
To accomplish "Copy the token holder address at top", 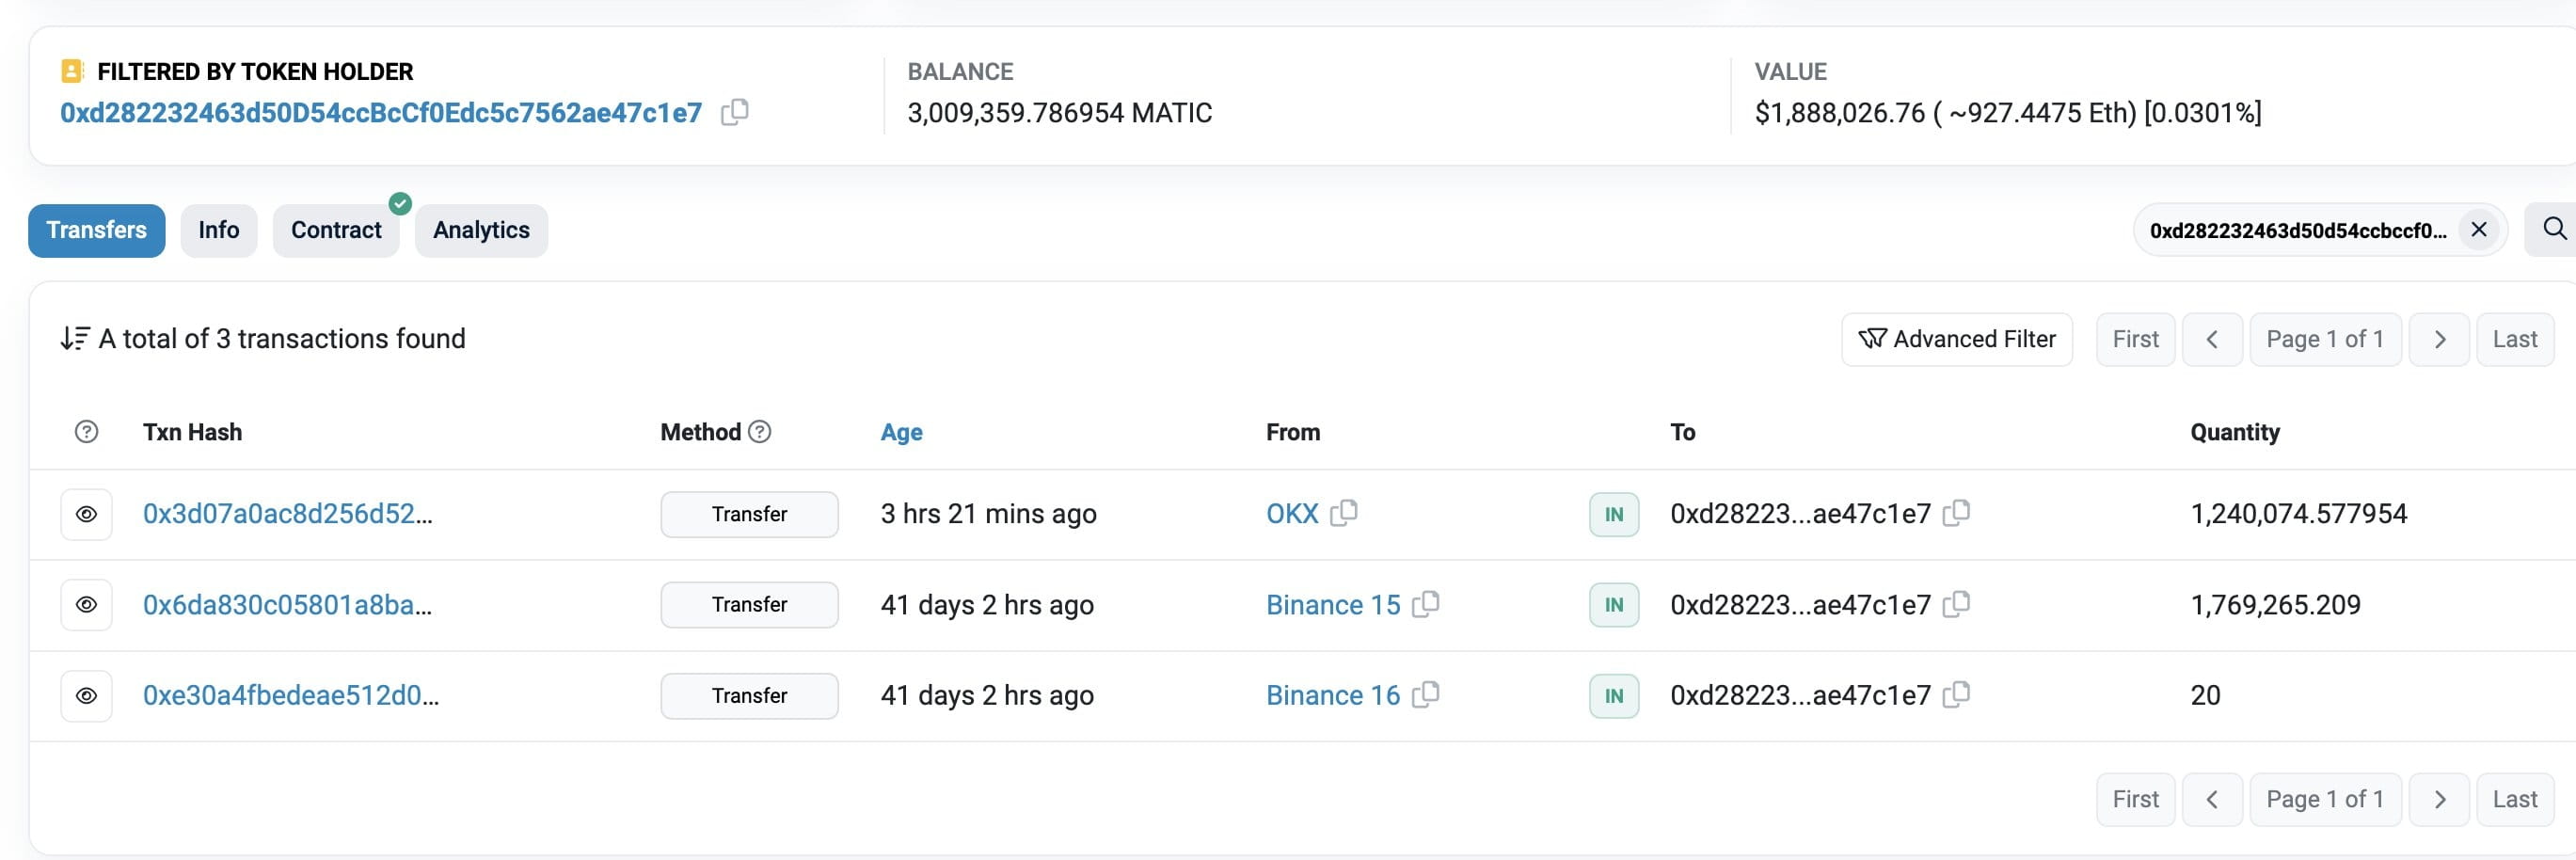I will 735,112.
